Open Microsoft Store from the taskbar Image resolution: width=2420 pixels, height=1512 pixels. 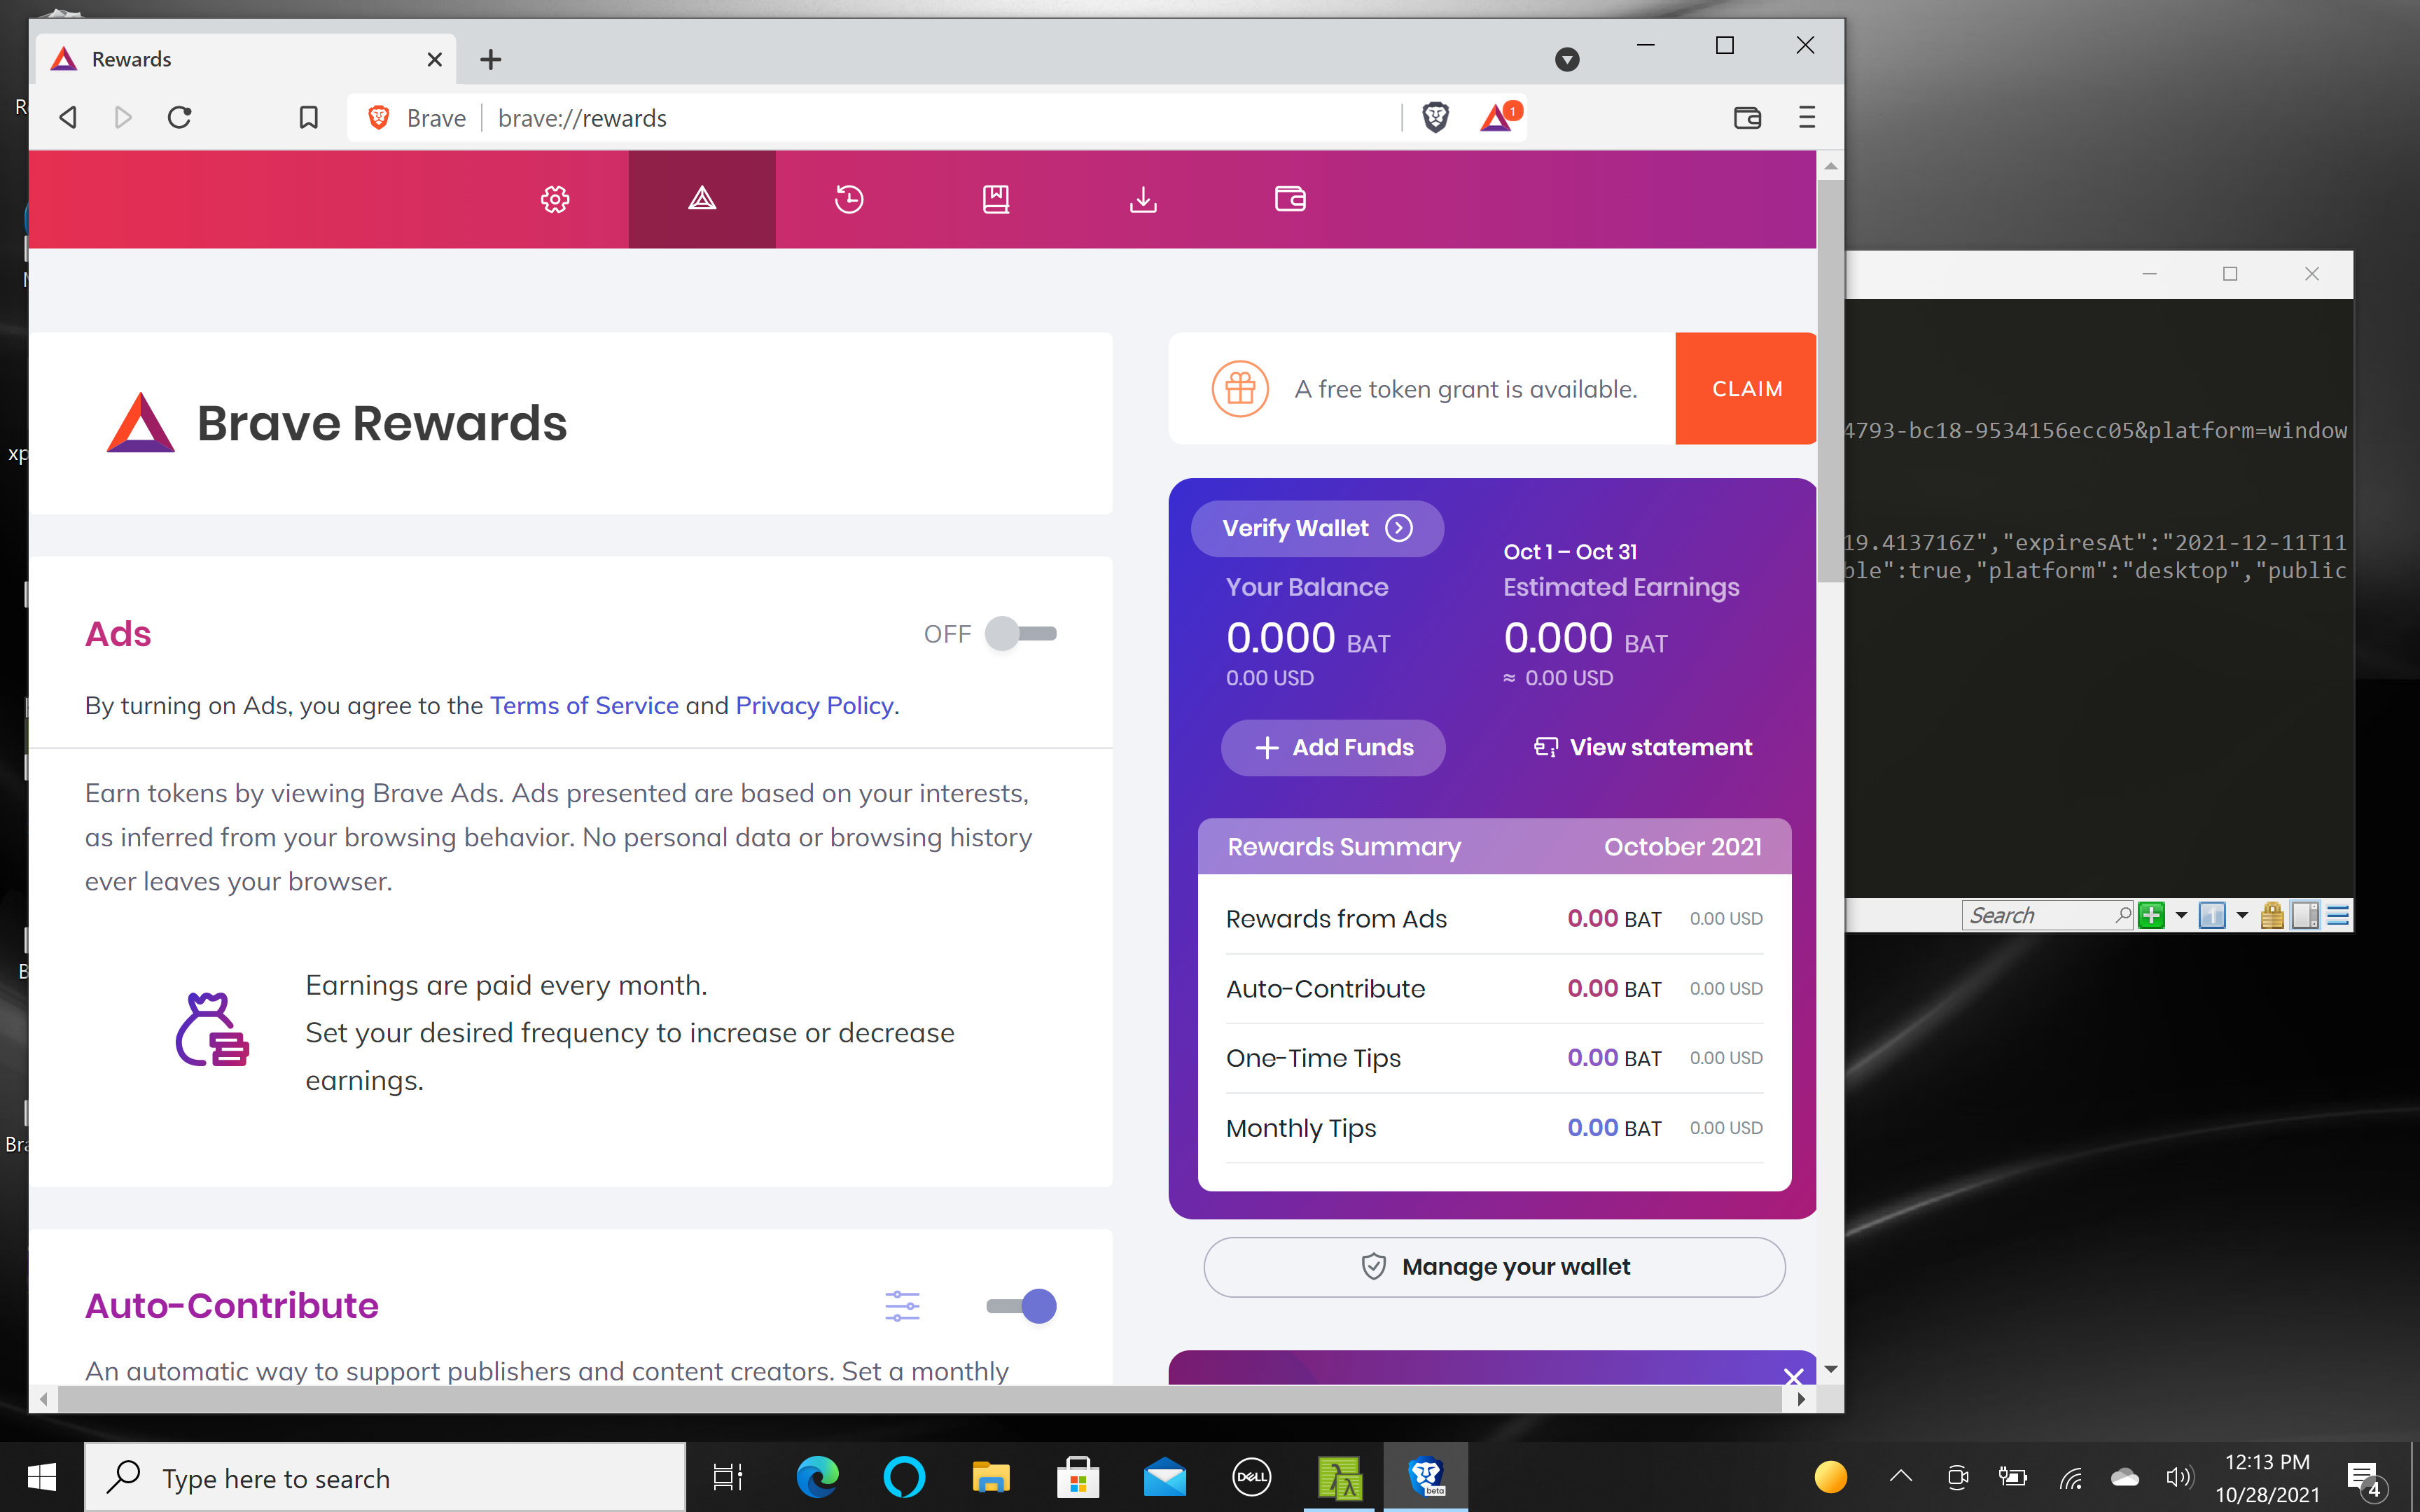point(1078,1477)
